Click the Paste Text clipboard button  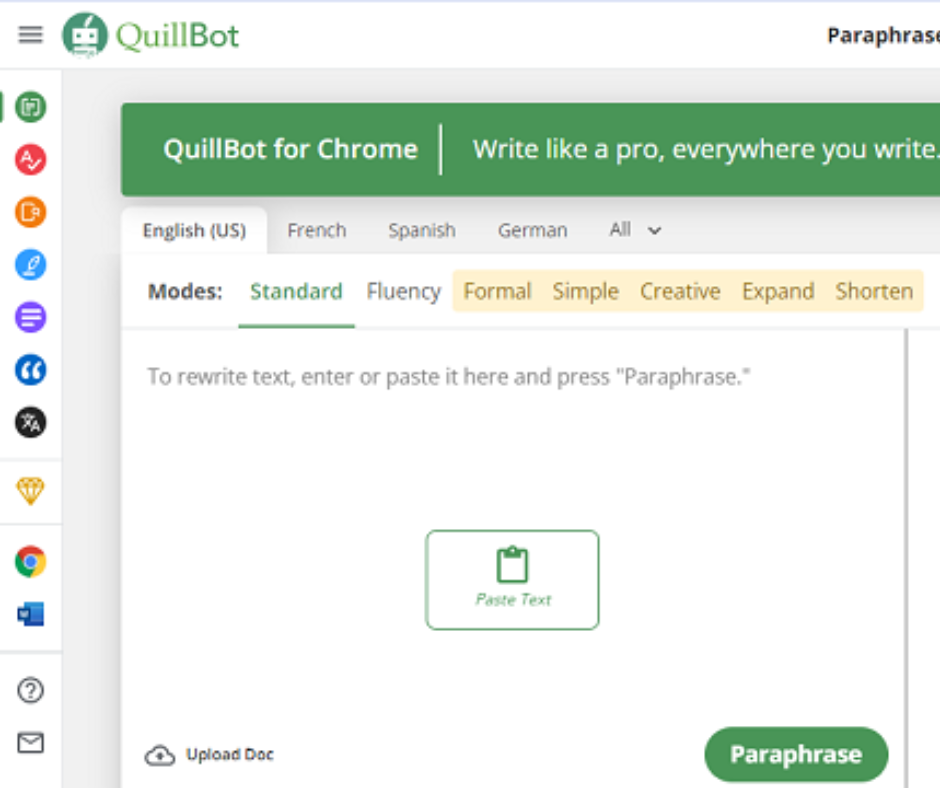(513, 580)
